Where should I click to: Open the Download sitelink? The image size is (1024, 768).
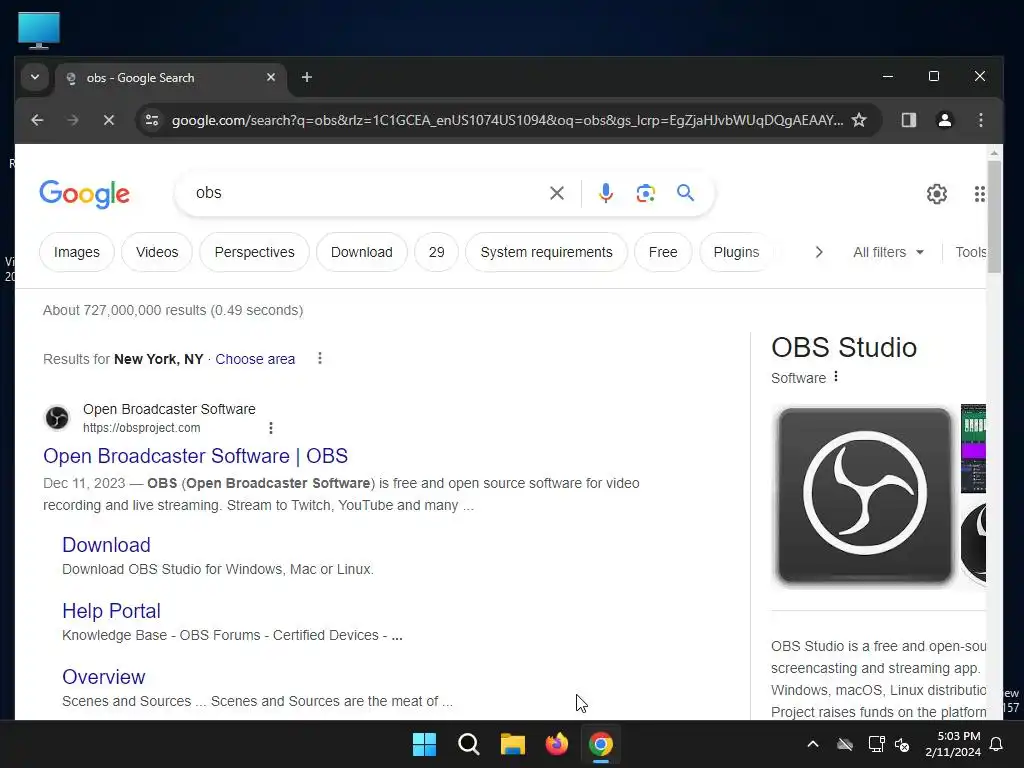(x=106, y=545)
